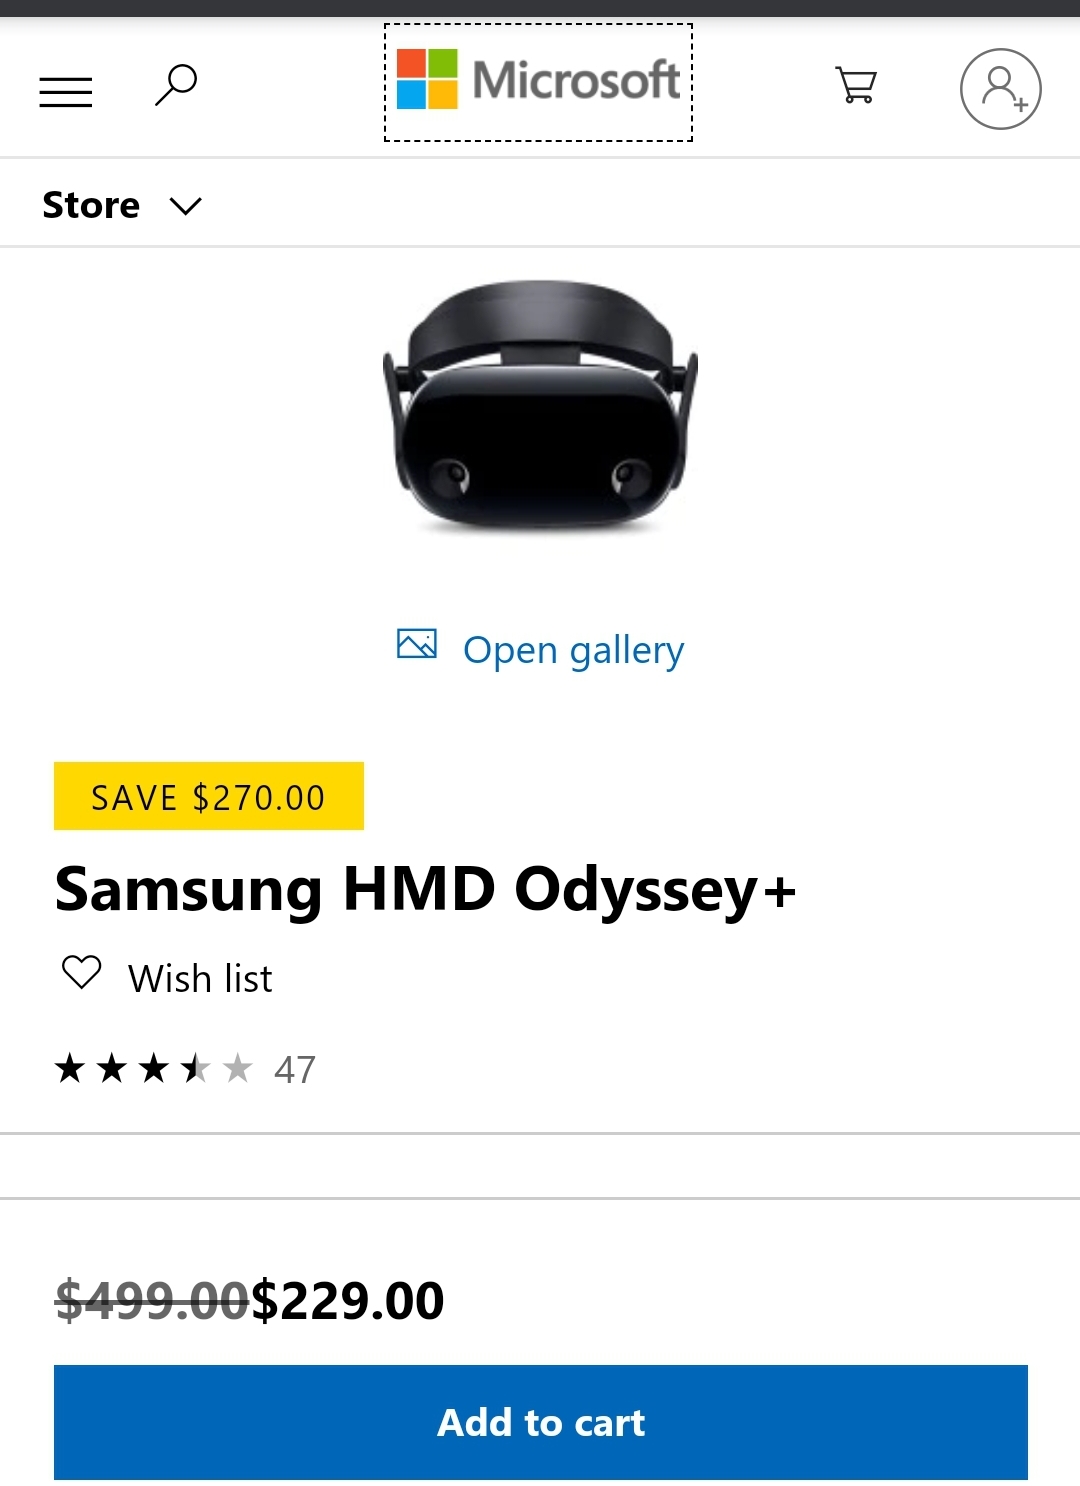Click the Microsoft wordmark text
The height and width of the screenshot is (1486, 1080).
(576, 80)
